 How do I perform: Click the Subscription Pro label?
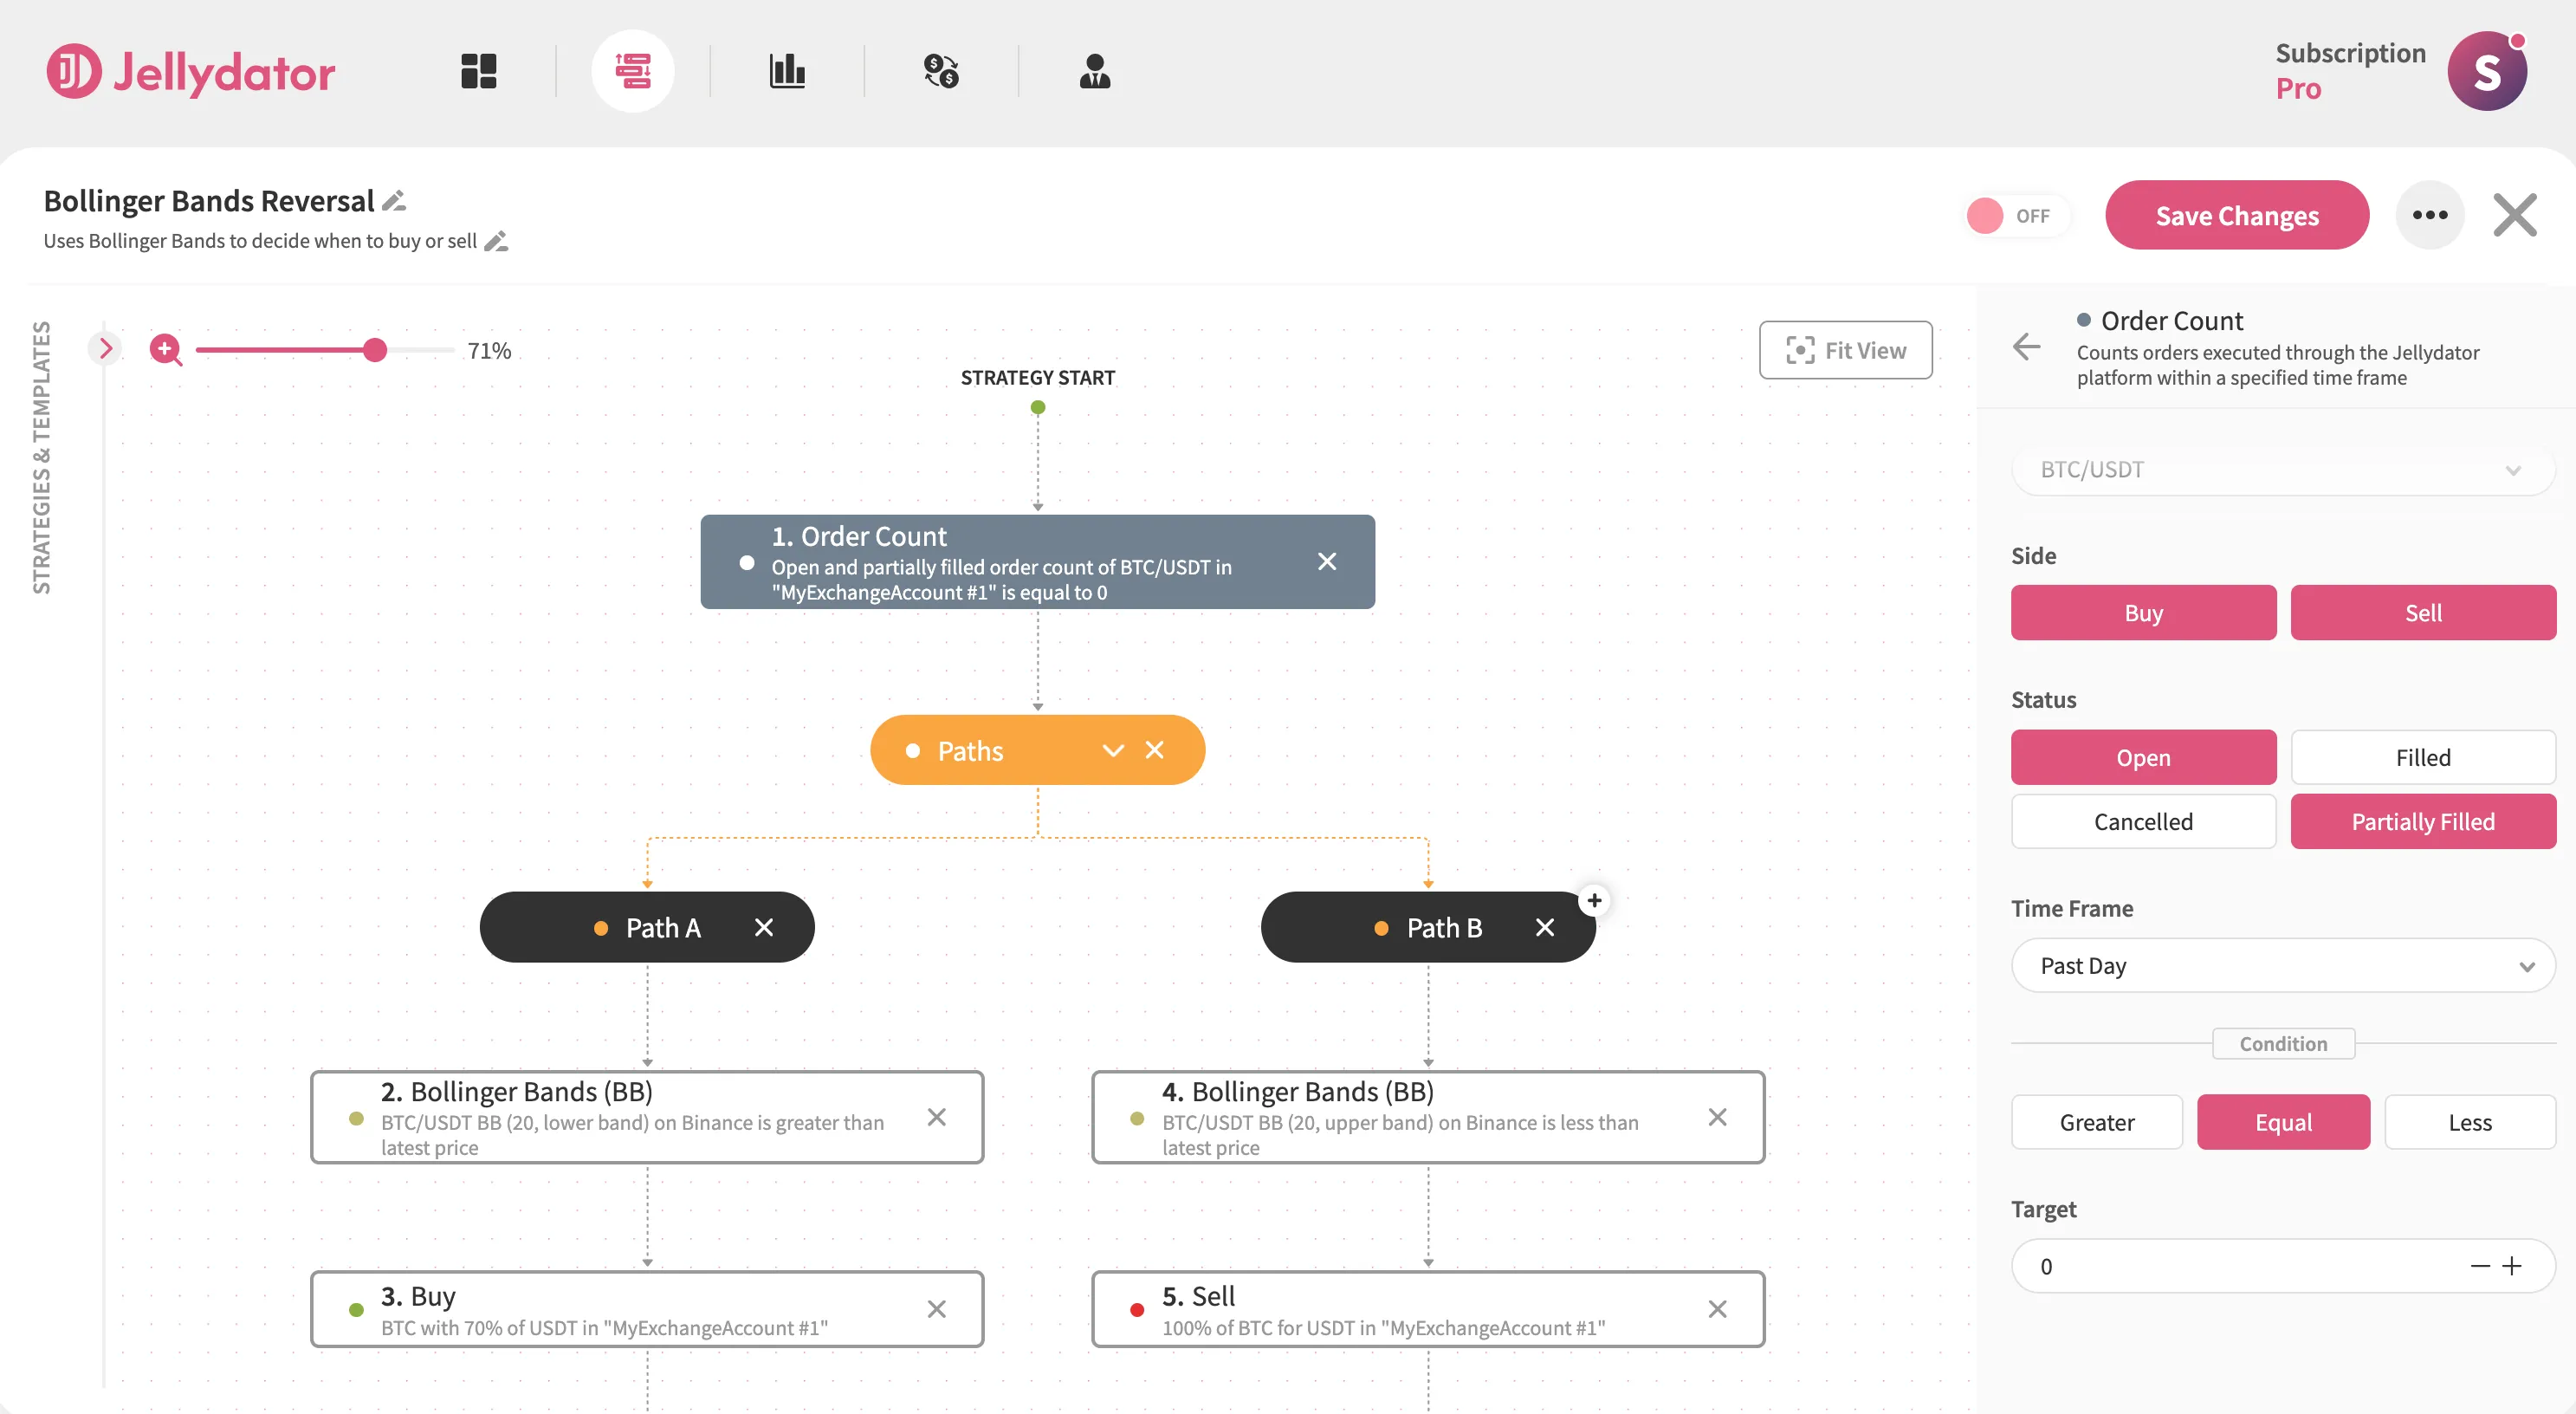coord(2350,71)
